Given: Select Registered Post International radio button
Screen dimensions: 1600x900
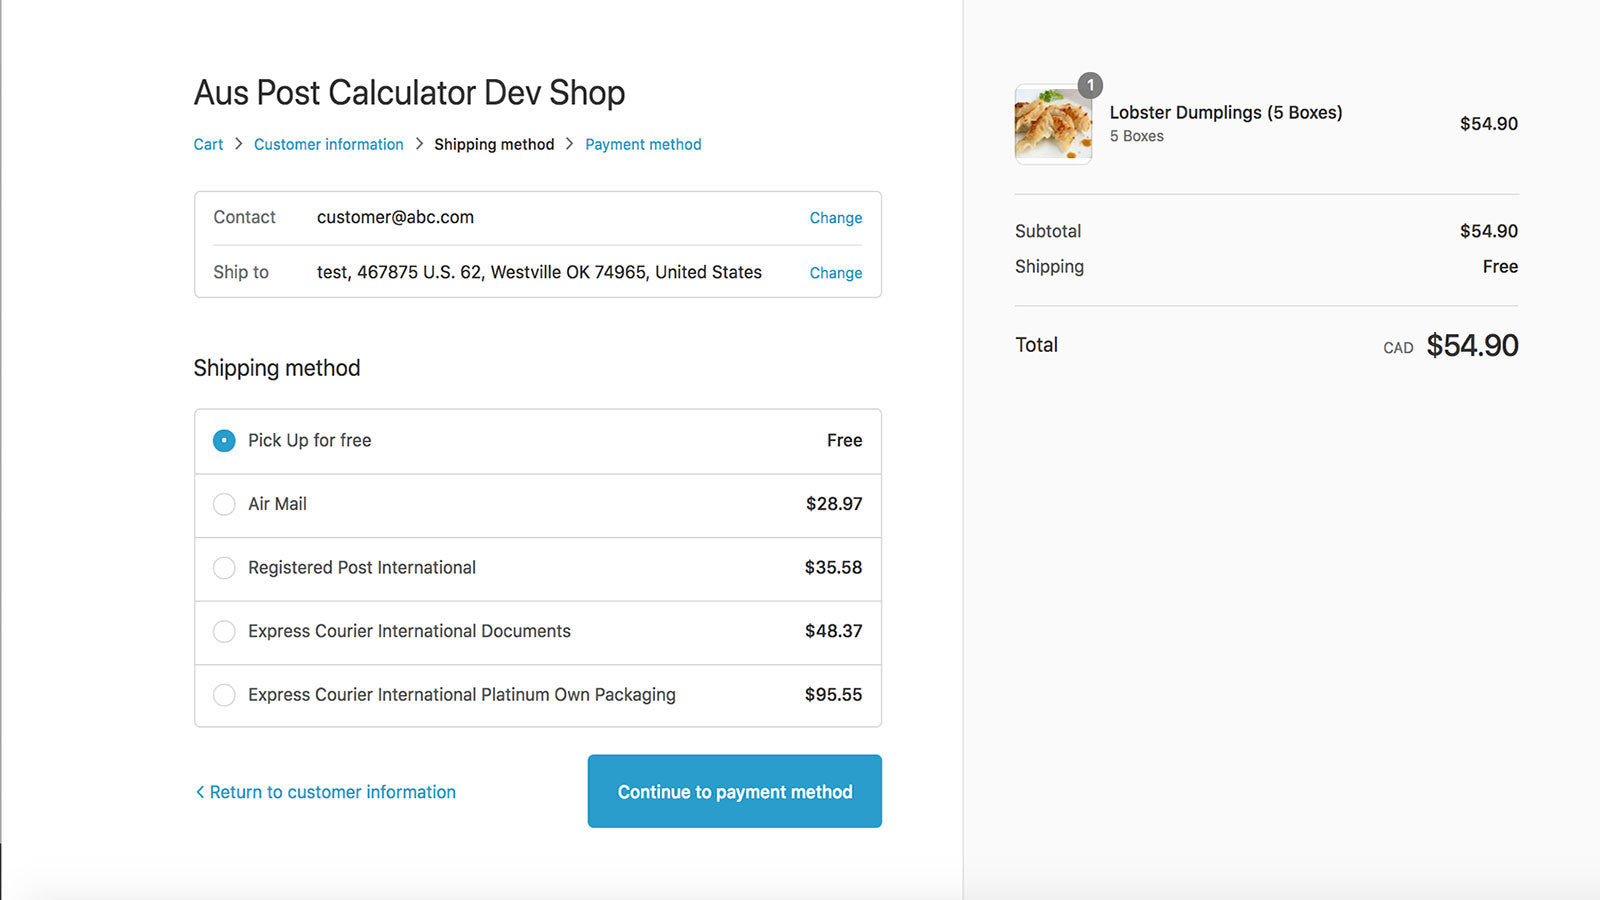Looking at the screenshot, I should click(x=224, y=568).
